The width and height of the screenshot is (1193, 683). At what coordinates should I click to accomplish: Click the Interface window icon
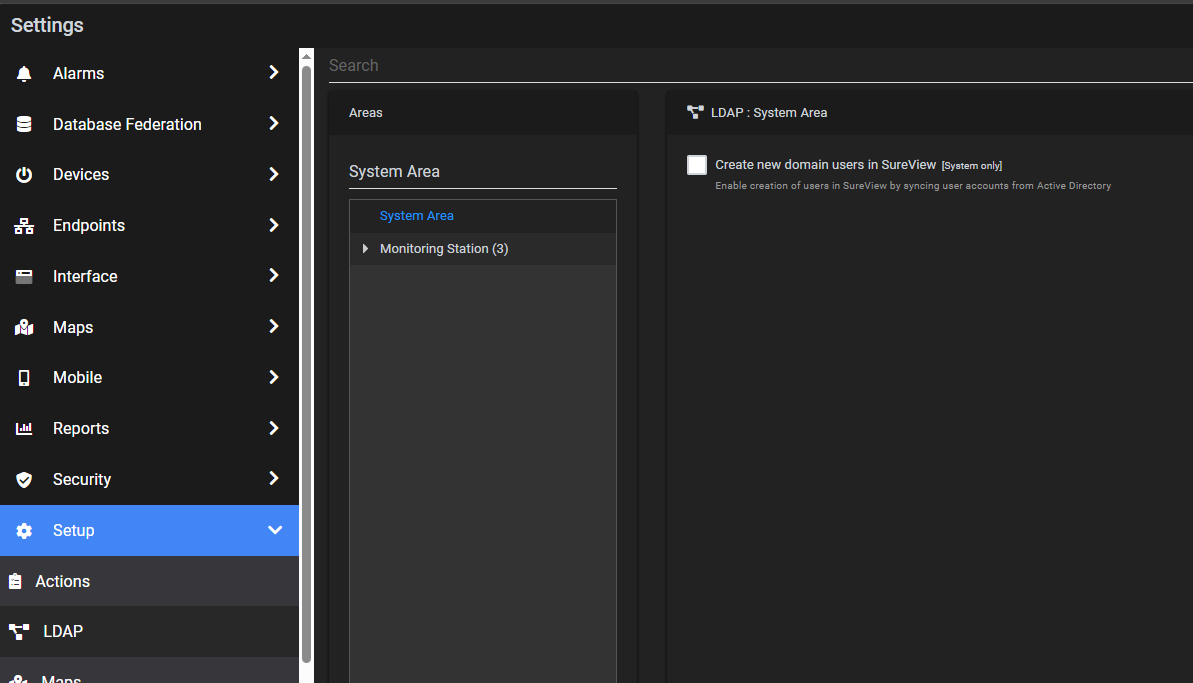click(24, 277)
